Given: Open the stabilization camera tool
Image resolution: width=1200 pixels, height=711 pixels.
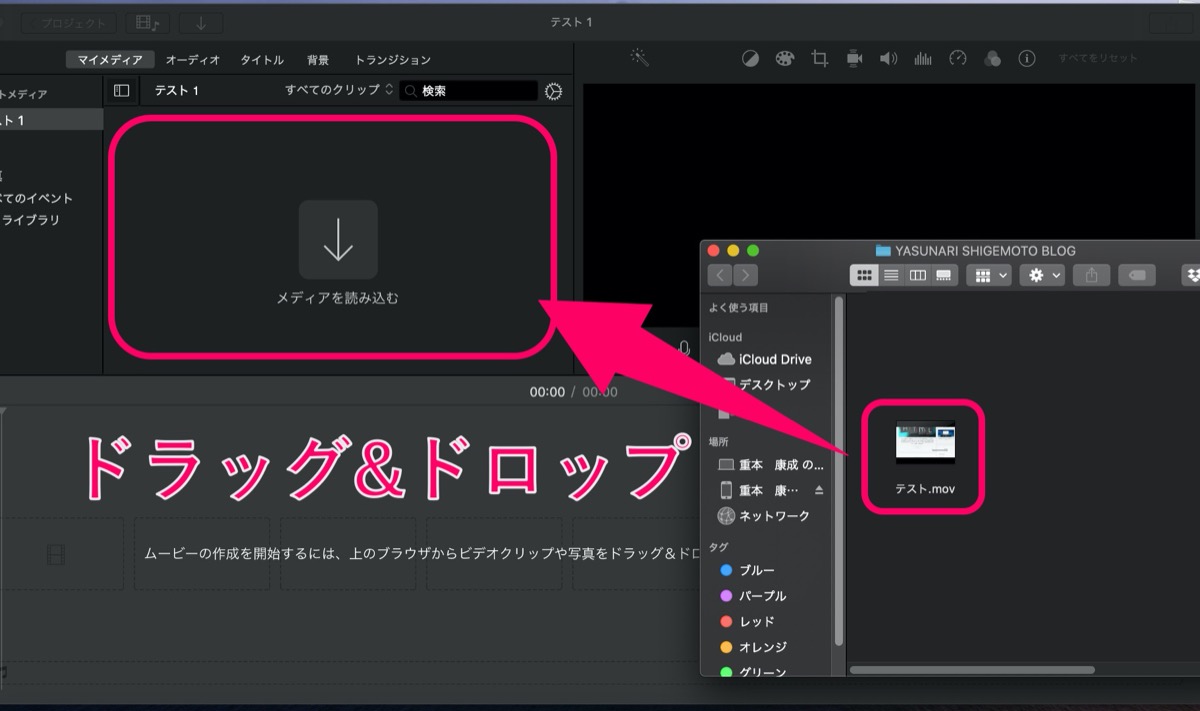Looking at the screenshot, I should pyautogui.click(x=854, y=59).
